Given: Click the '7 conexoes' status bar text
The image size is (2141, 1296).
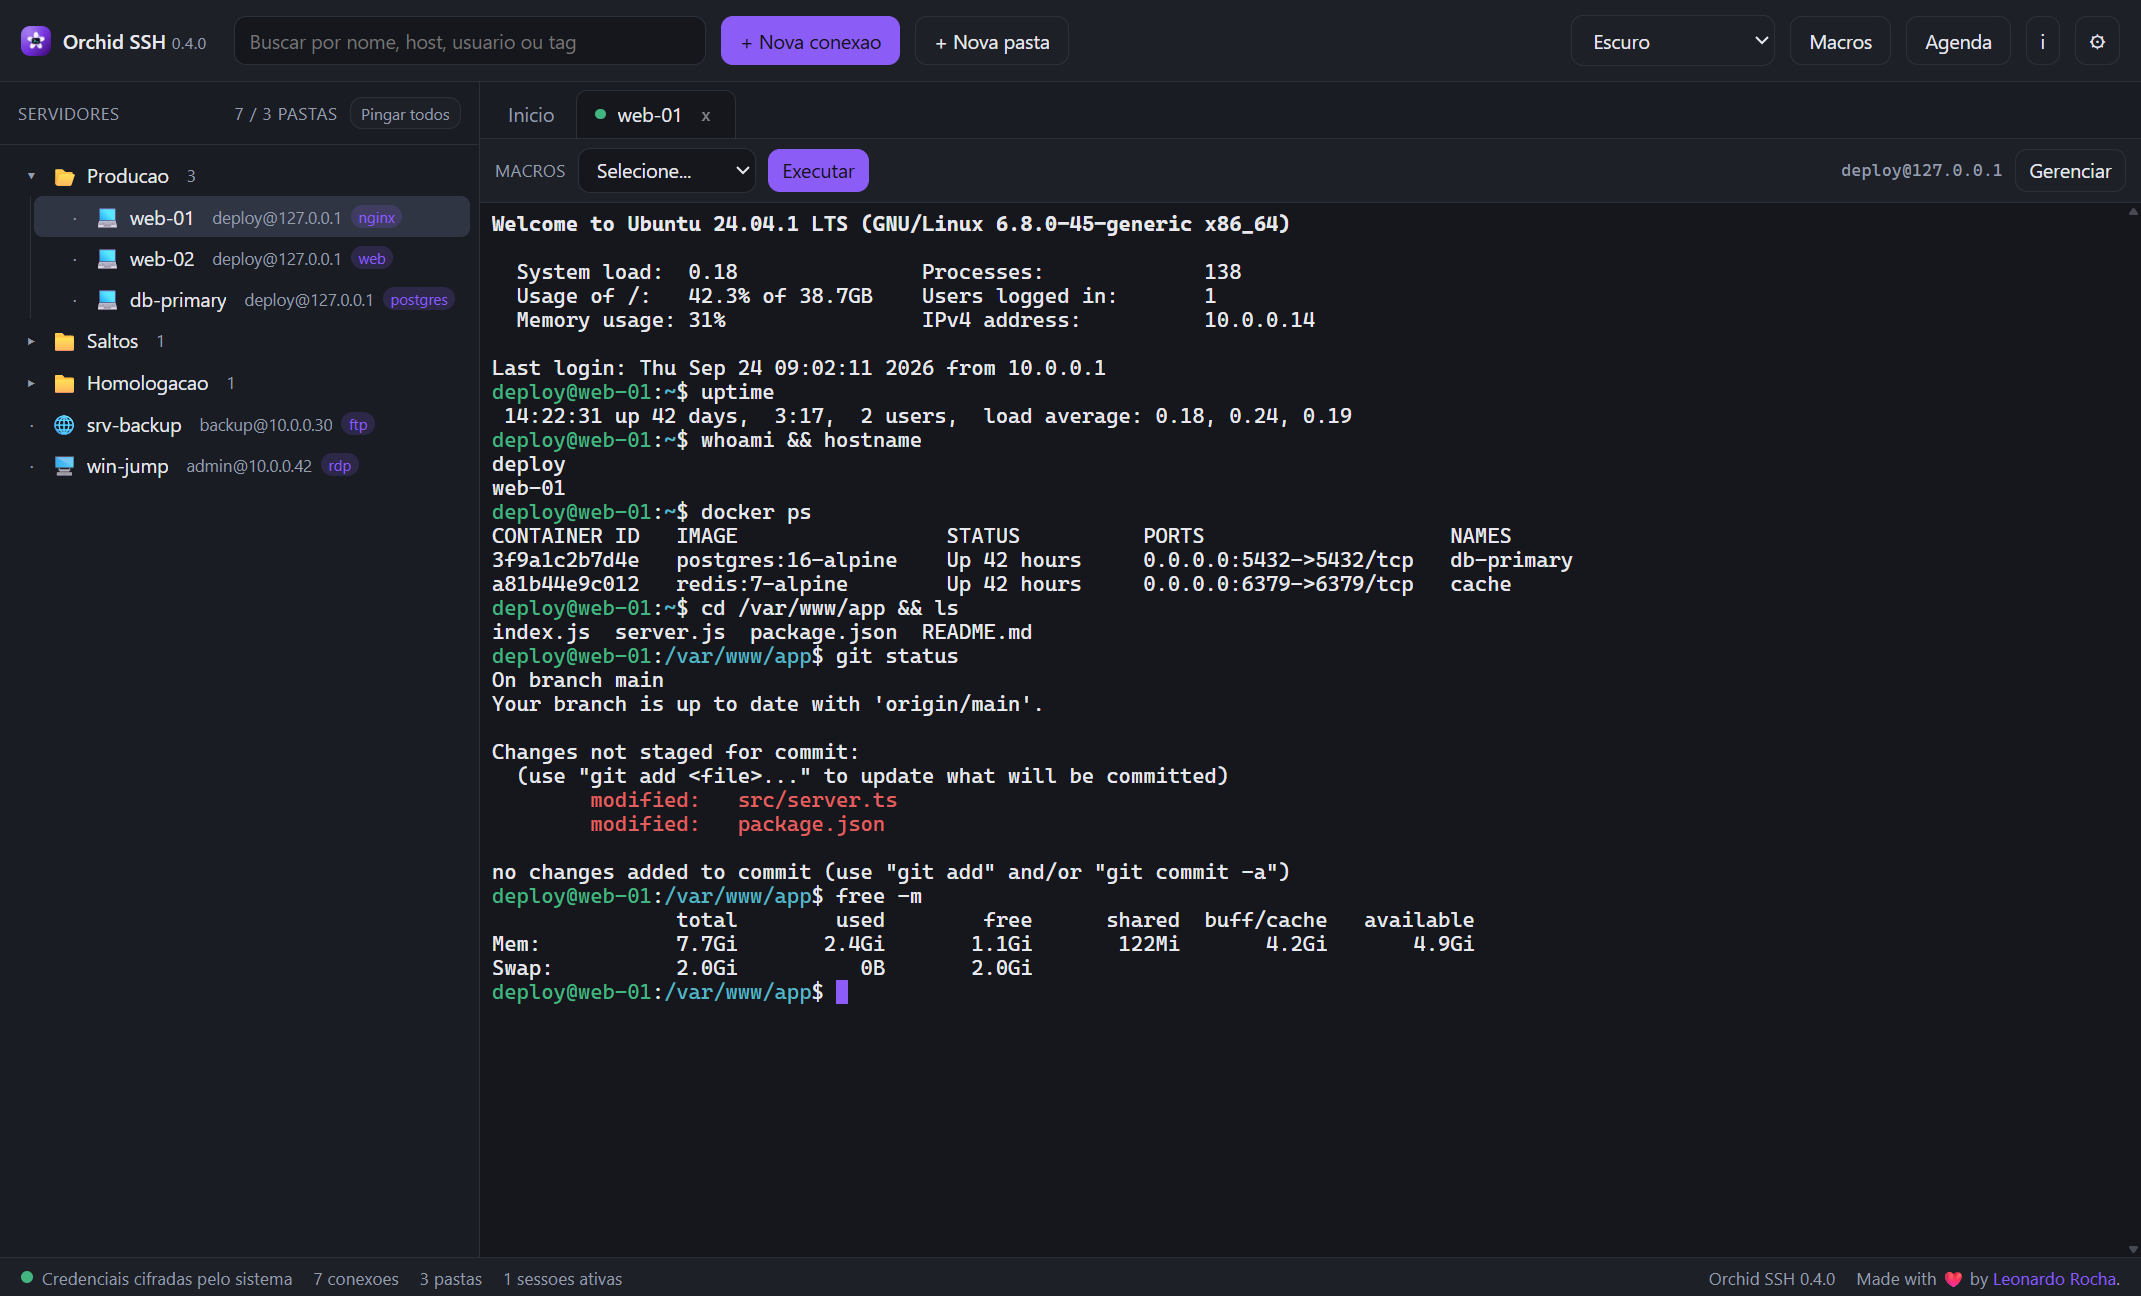Looking at the screenshot, I should tap(356, 1279).
